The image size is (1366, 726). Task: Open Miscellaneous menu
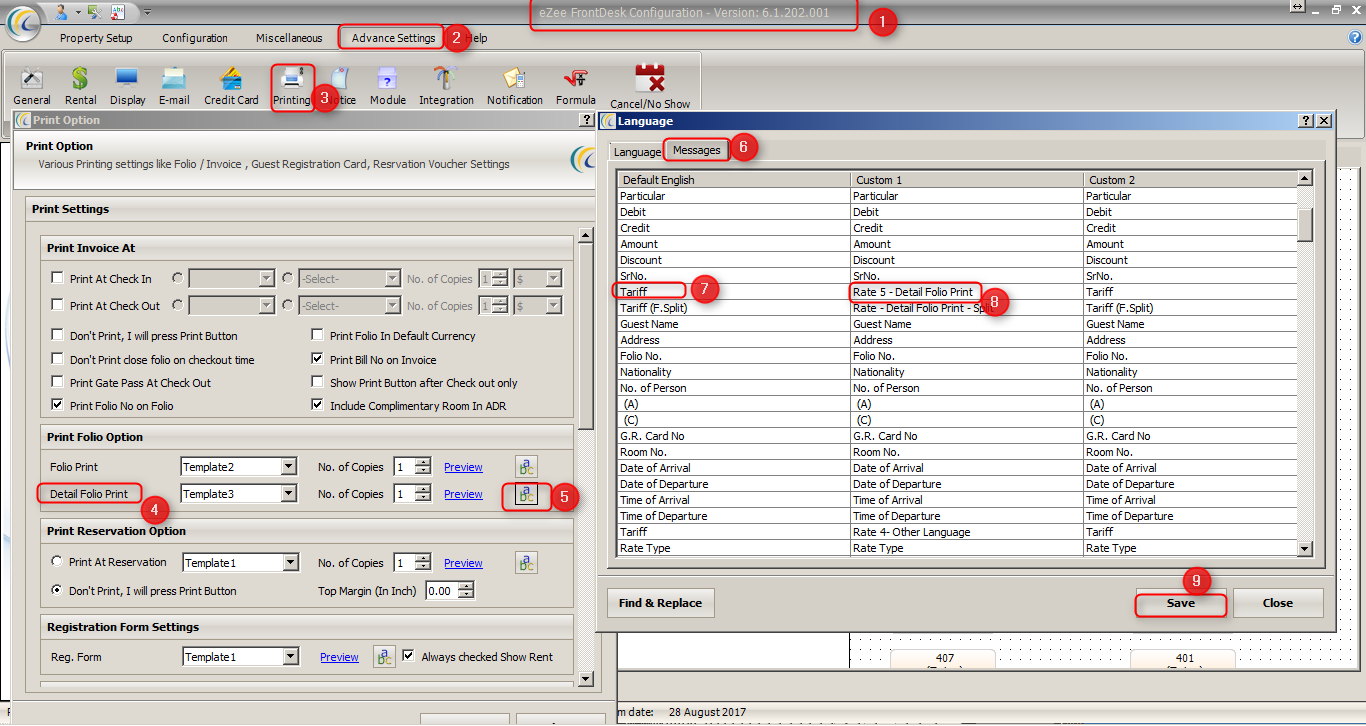(x=289, y=38)
